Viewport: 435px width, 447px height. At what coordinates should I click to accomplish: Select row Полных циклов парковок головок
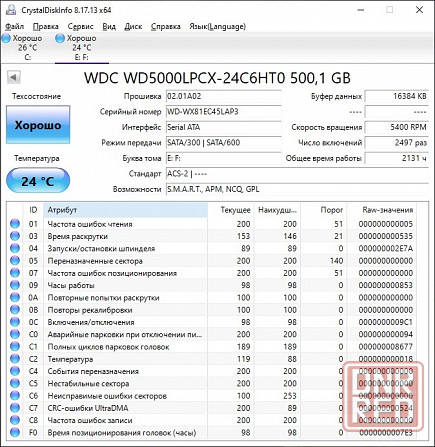coord(212,347)
